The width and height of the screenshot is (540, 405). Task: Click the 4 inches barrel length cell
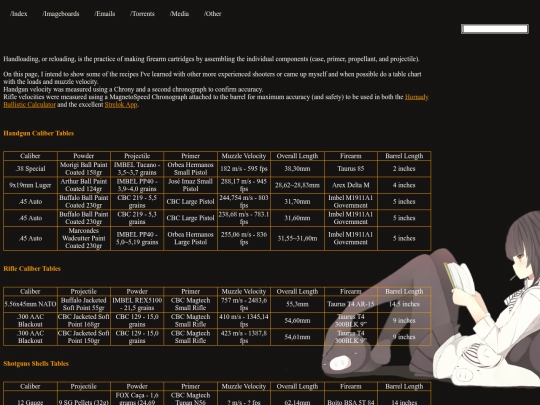point(404,185)
